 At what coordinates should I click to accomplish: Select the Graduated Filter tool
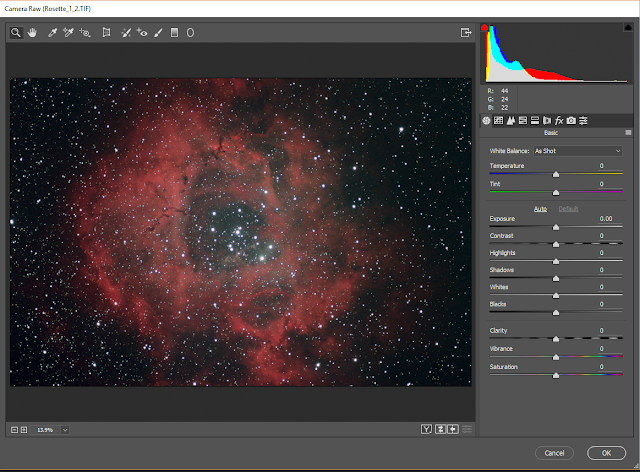click(174, 33)
